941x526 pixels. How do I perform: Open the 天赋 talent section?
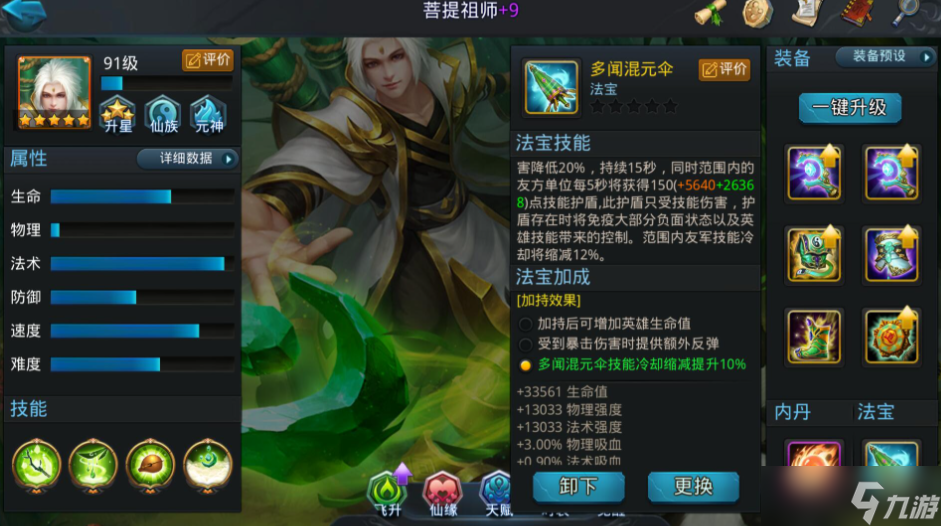point(498,494)
